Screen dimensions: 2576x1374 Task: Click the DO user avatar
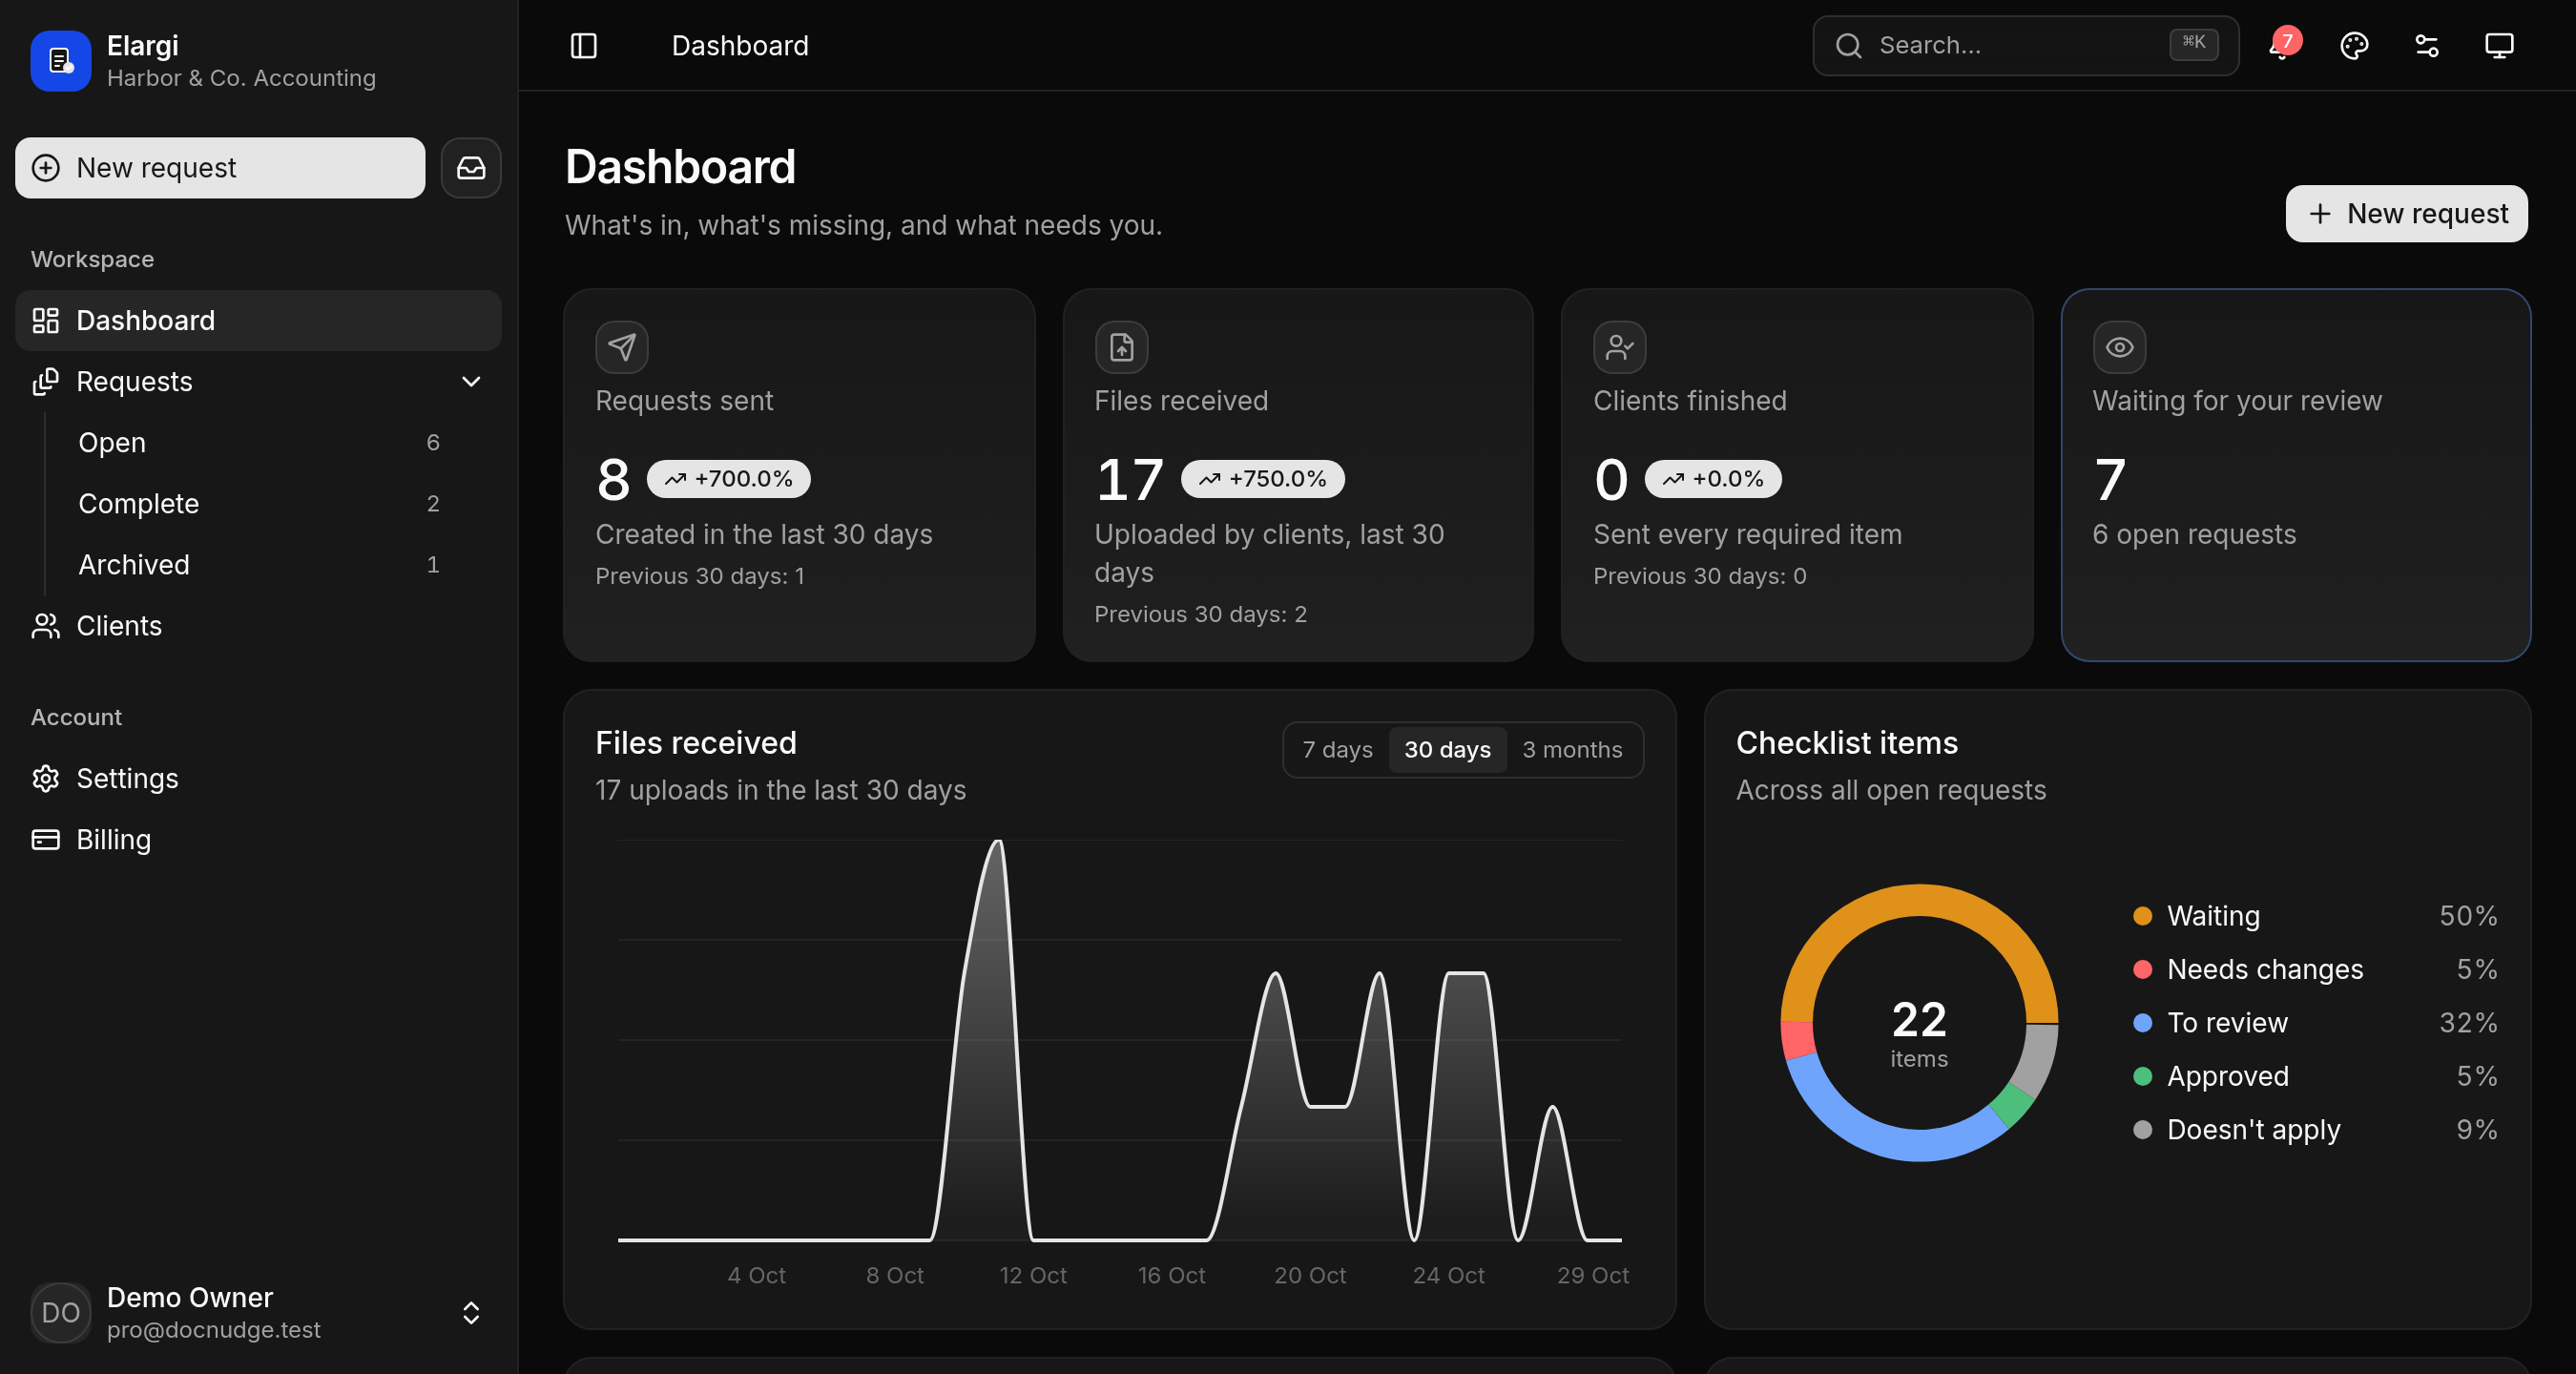pyautogui.click(x=60, y=1312)
